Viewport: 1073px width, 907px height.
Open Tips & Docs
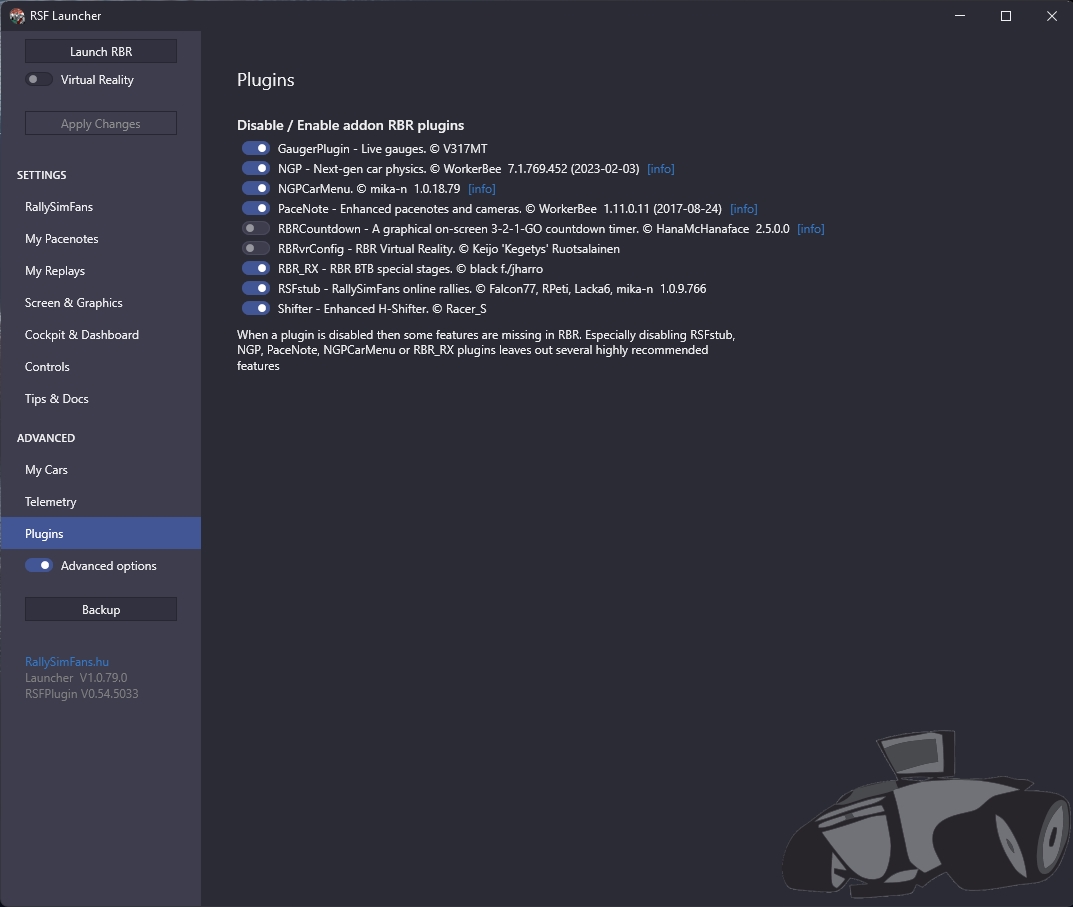[101, 399]
